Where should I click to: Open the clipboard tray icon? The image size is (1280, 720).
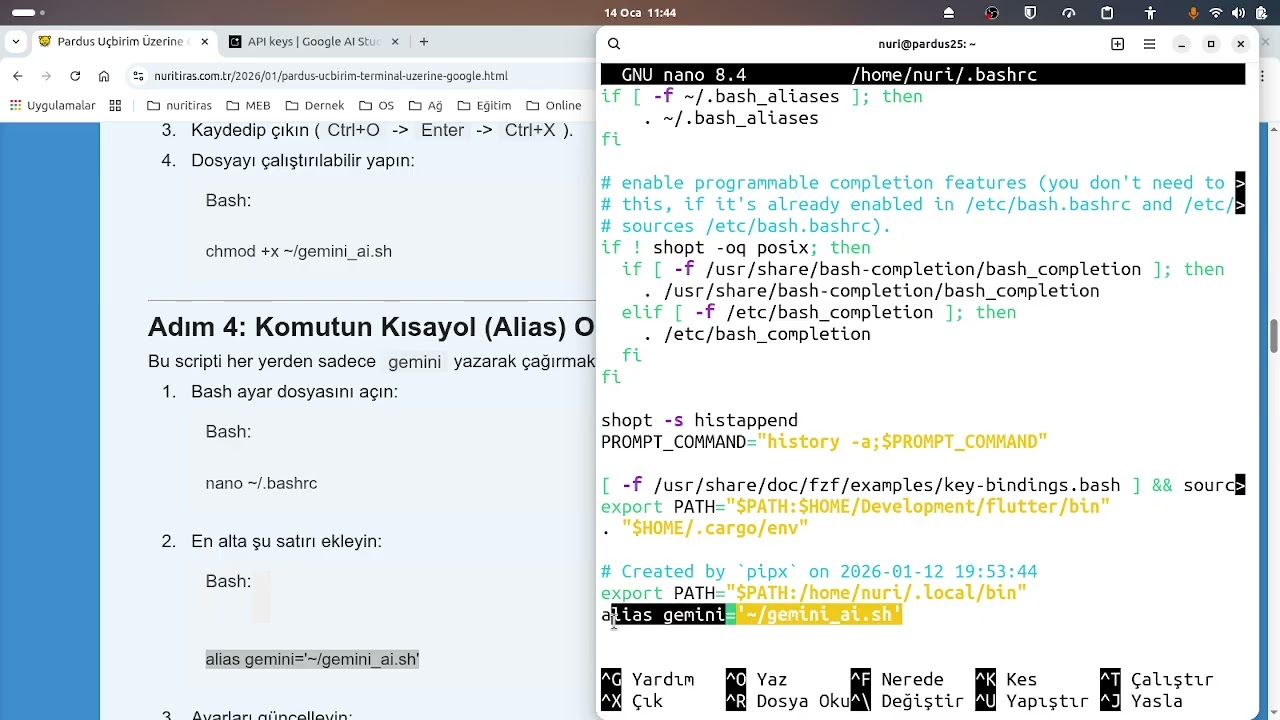(x=1107, y=13)
